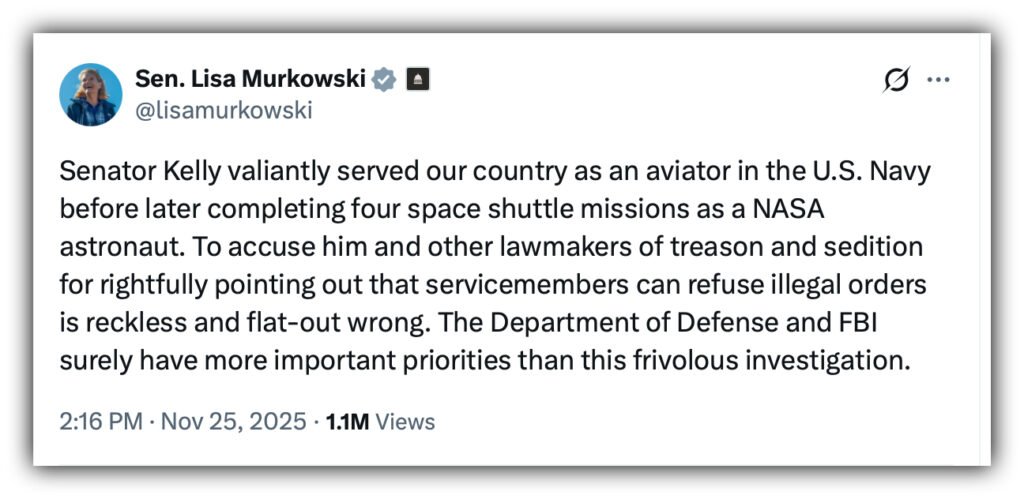
Task: Open the @lisamurkowski handle link
Action: coord(223,111)
